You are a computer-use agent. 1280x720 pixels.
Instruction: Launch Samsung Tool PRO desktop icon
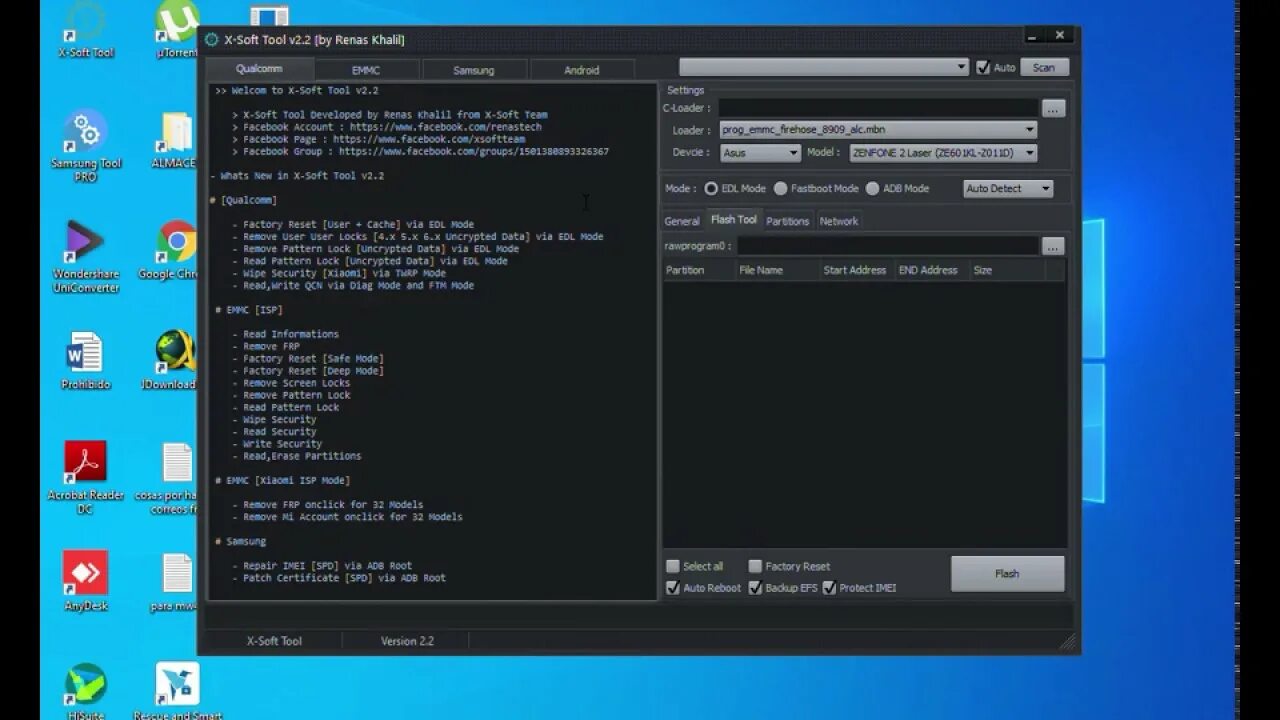coord(86,146)
